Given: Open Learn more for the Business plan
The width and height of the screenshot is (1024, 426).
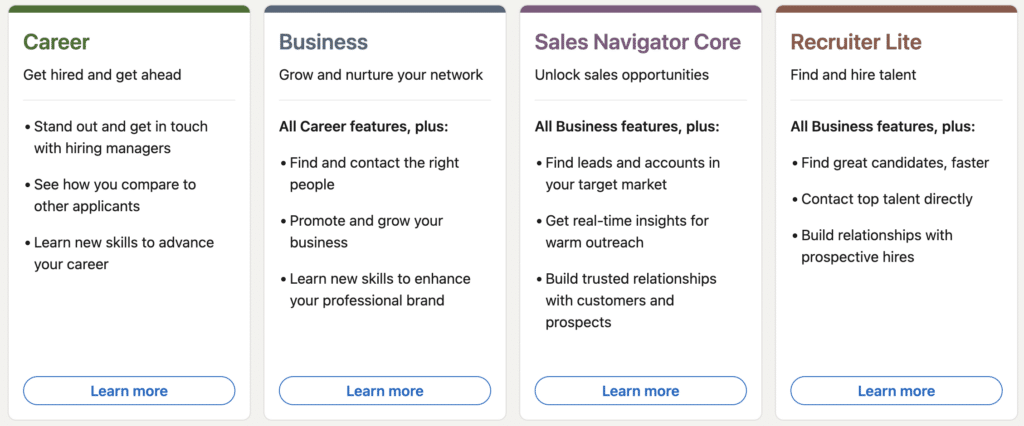Looking at the screenshot, I should pyautogui.click(x=385, y=391).
